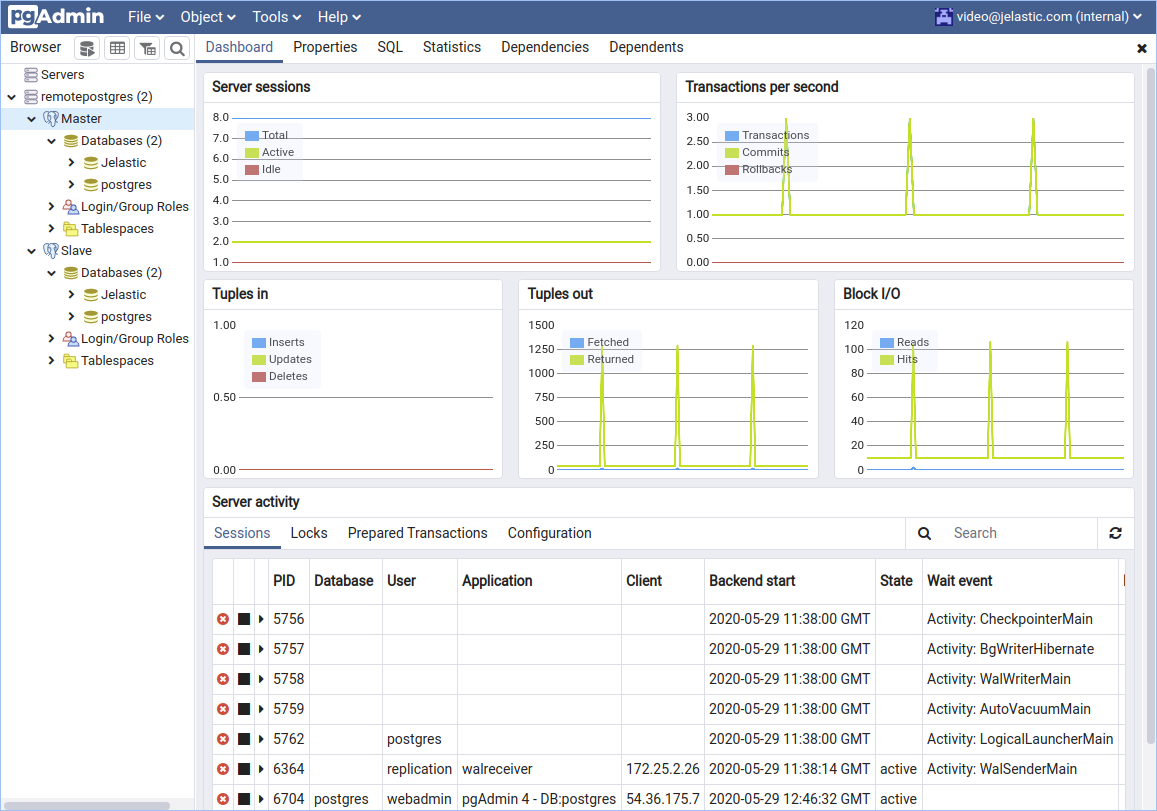This screenshot has height=811, width=1157.
Task: Click the Search Objects magnifier icon
Action: (177, 49)
